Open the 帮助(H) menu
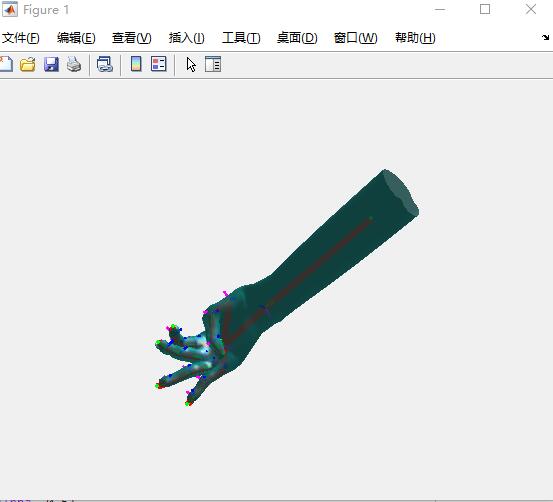 click(415, 38)
